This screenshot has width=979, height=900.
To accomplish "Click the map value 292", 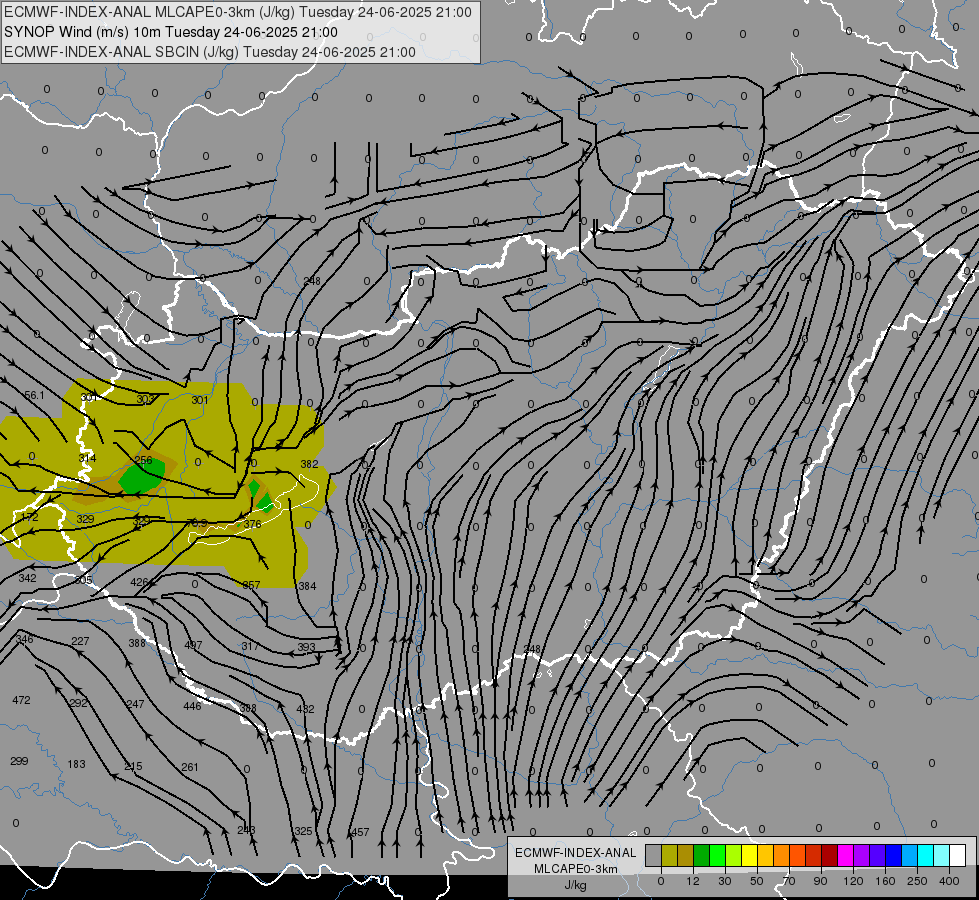I will [x=78, y=703].
